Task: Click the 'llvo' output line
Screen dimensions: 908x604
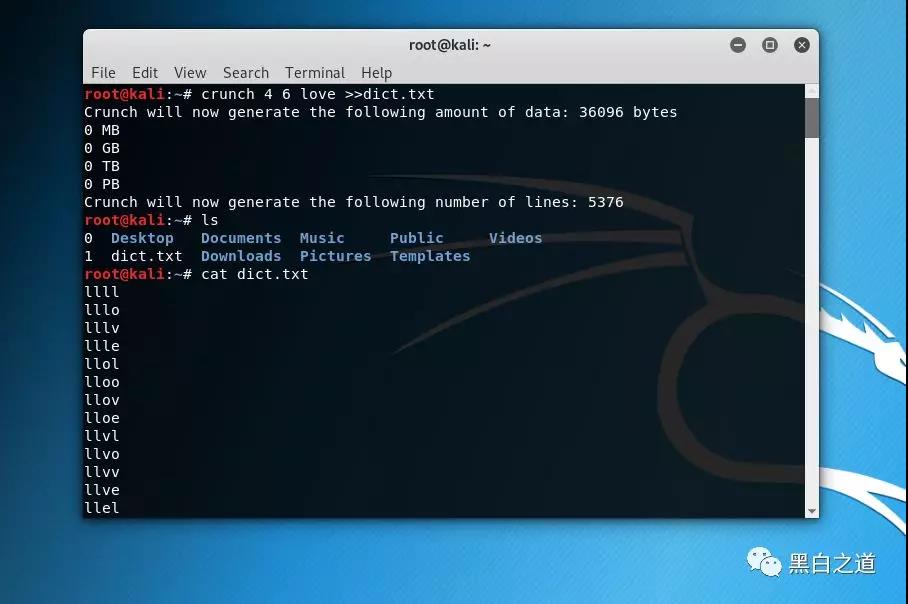Action: [x=102, y=453]
